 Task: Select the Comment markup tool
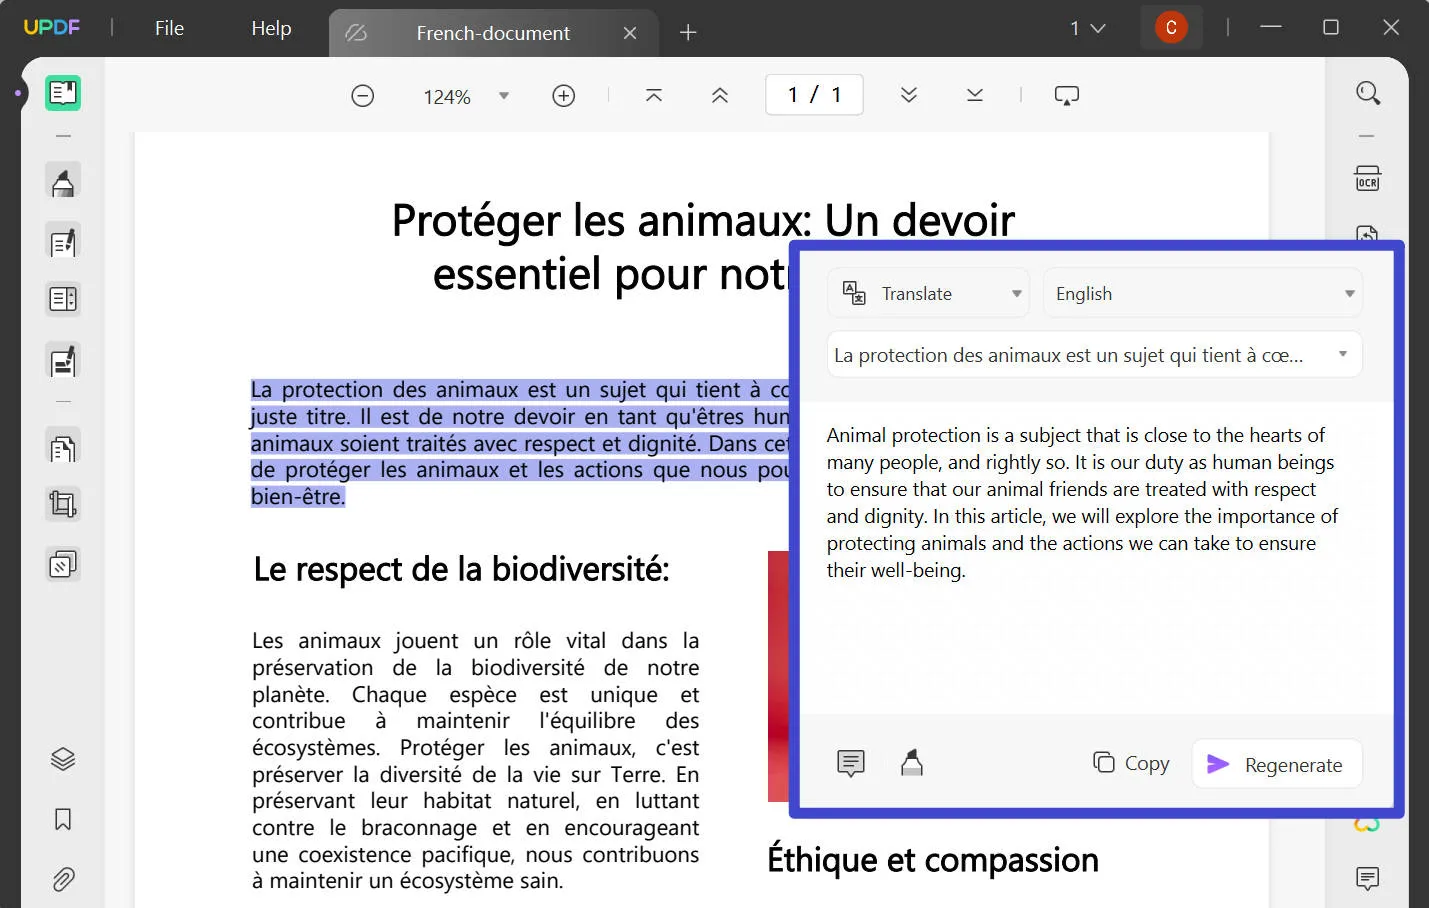click(63, 181)
